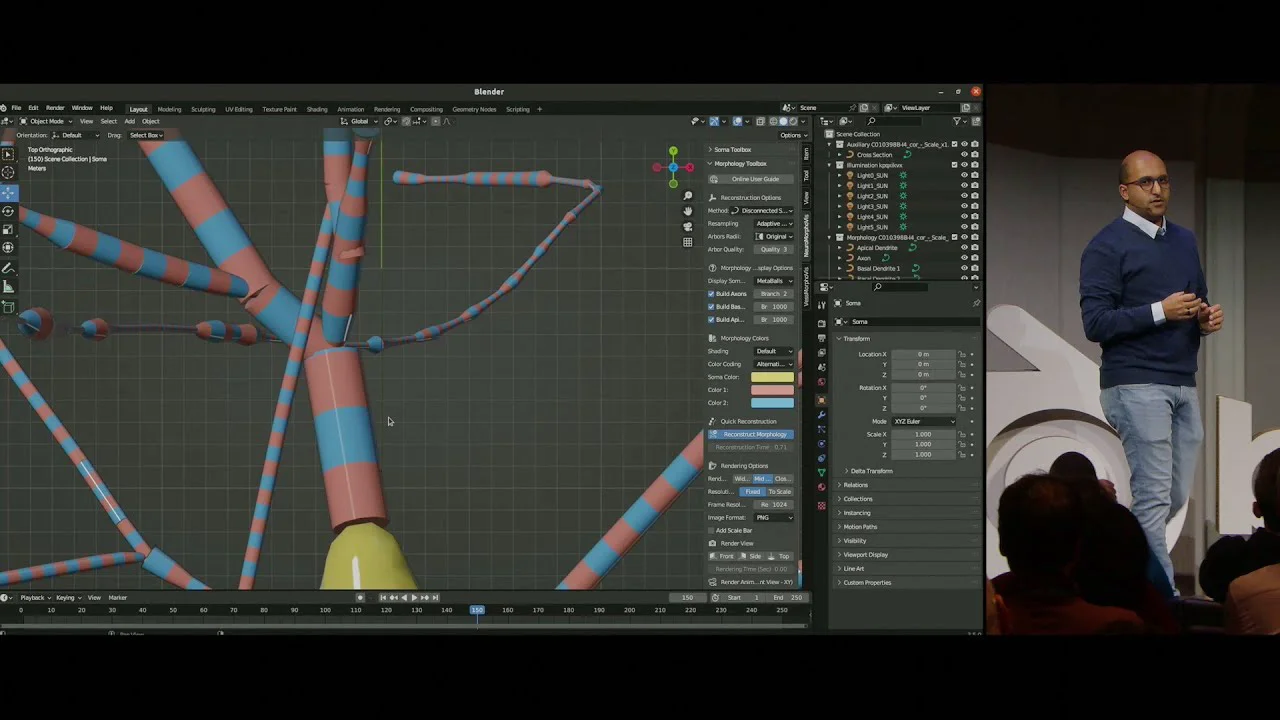Select the Annotate pencil tool
This screenshot has width=1280, height=720.
tap(8, 268)
